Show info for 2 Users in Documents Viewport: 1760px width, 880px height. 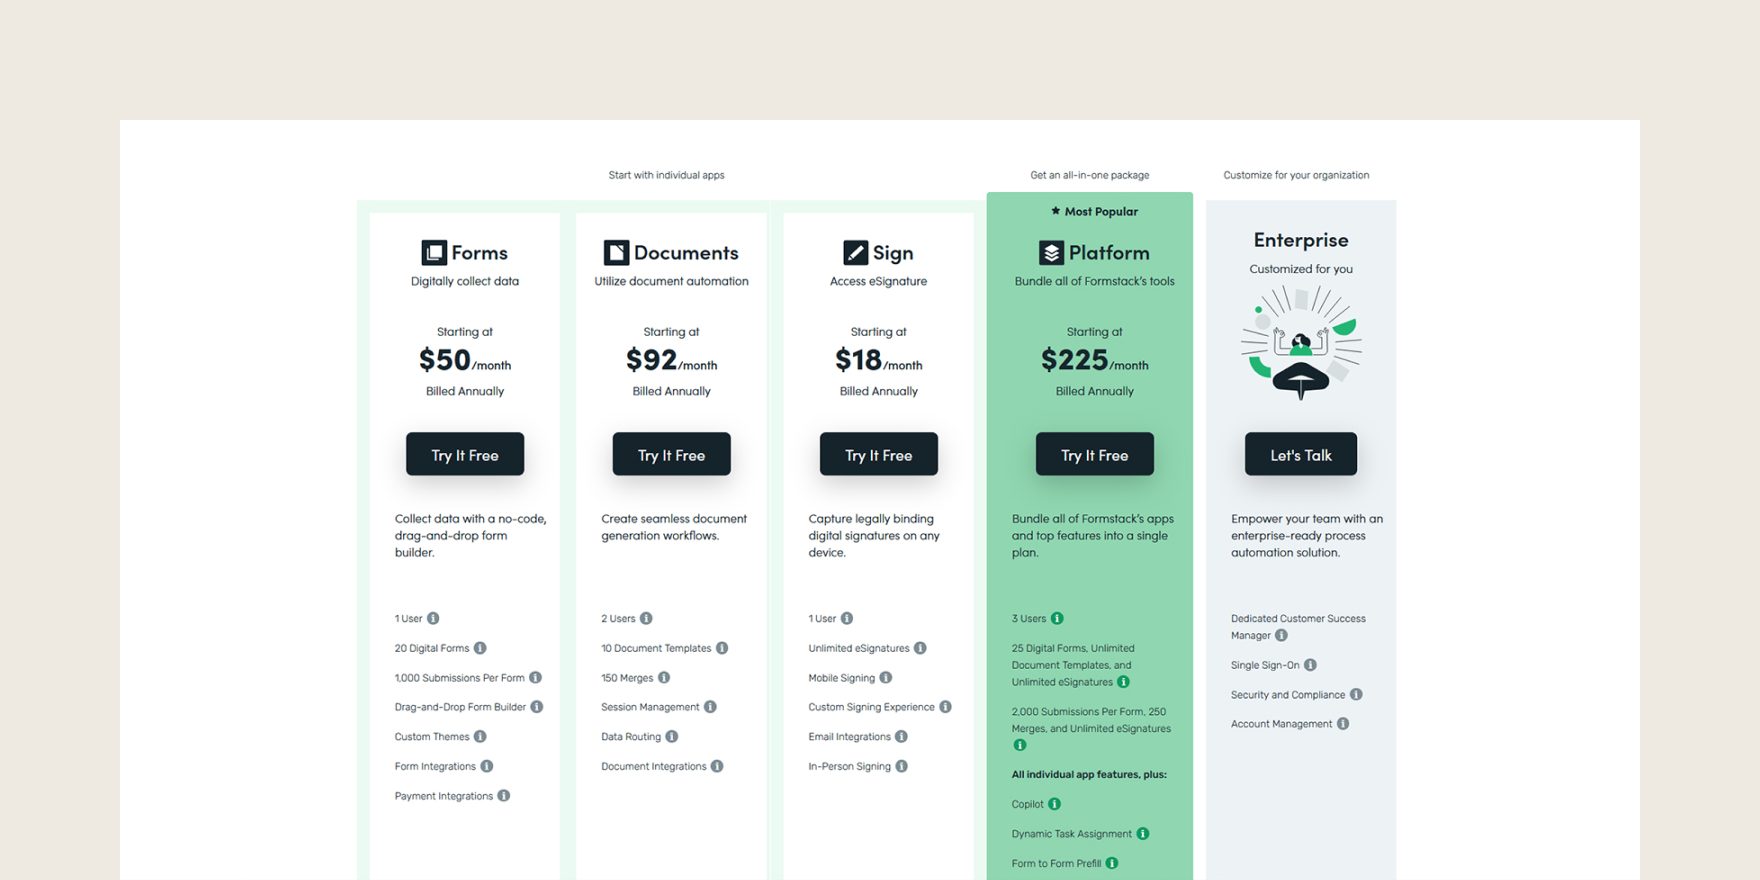tap(646, 618)
